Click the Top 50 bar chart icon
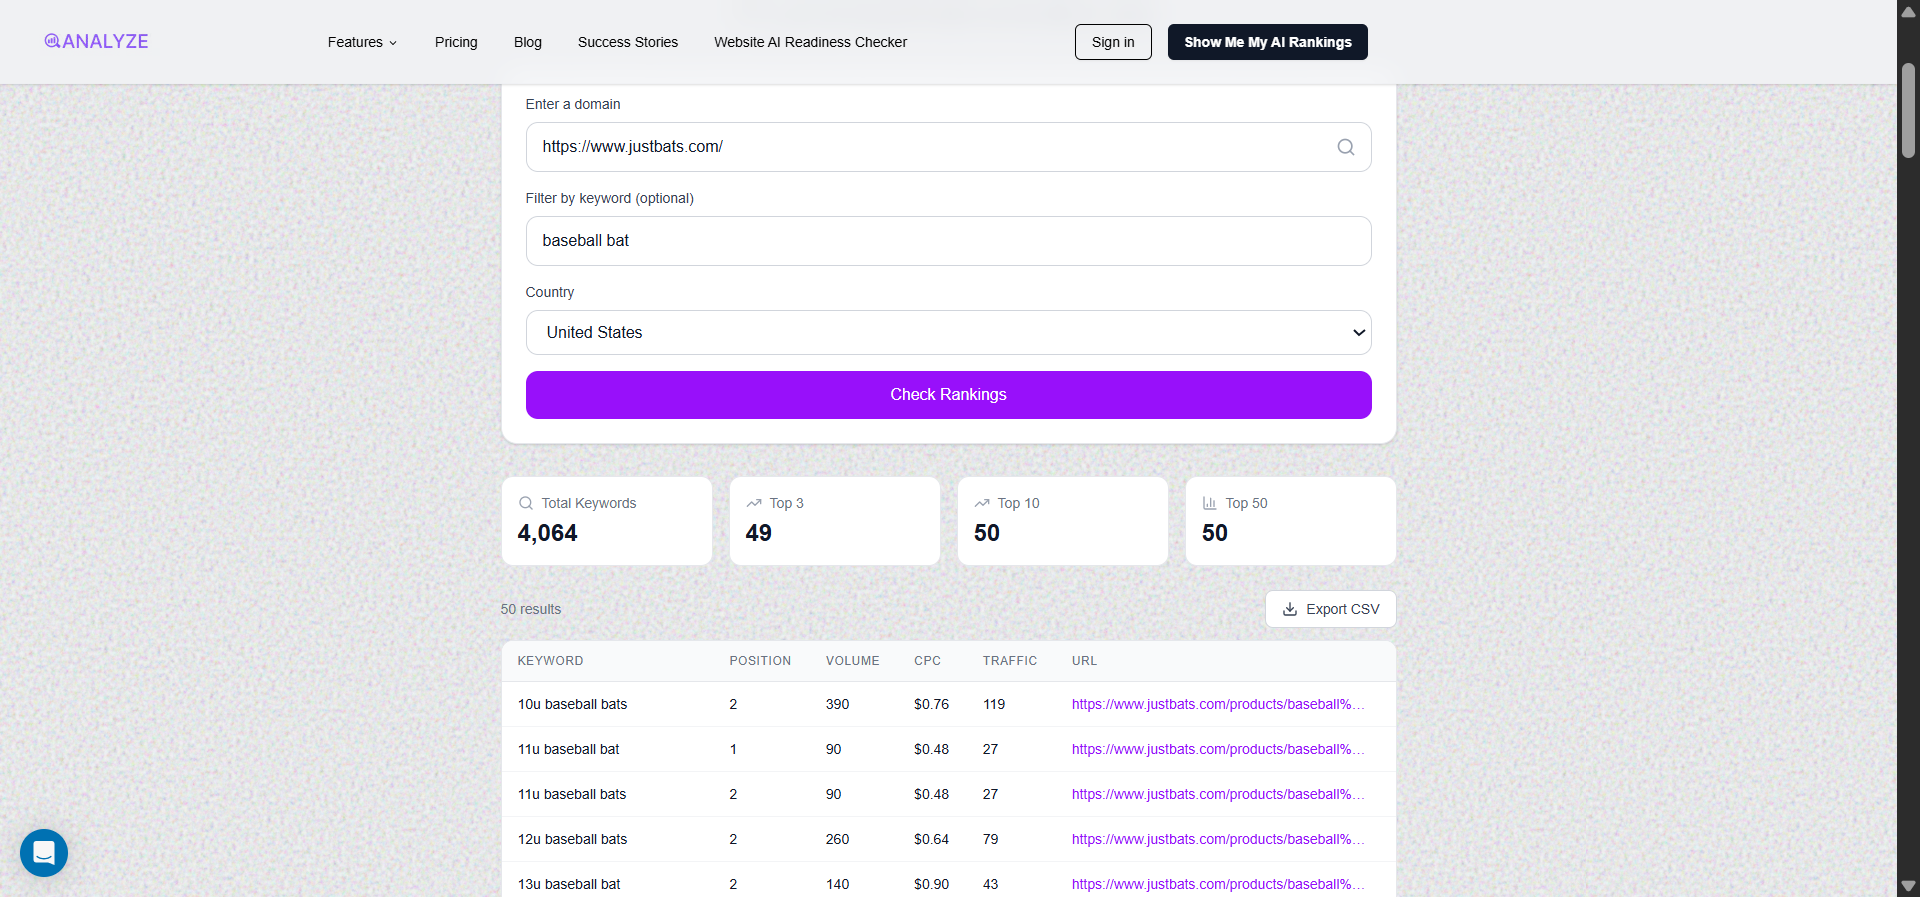The height and width of the screenshot is (897, 1920). pos(1210,503)
